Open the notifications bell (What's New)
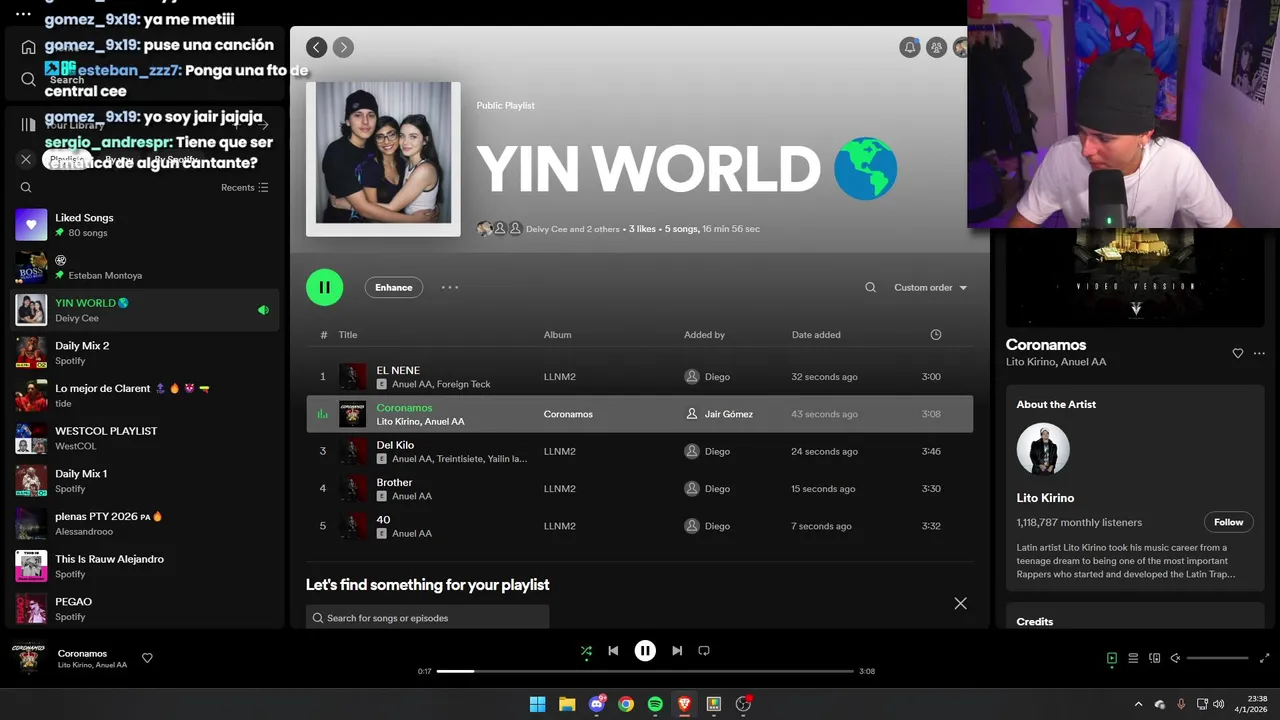The height and width of the screenshot is (720, 1280). [910, 47]
